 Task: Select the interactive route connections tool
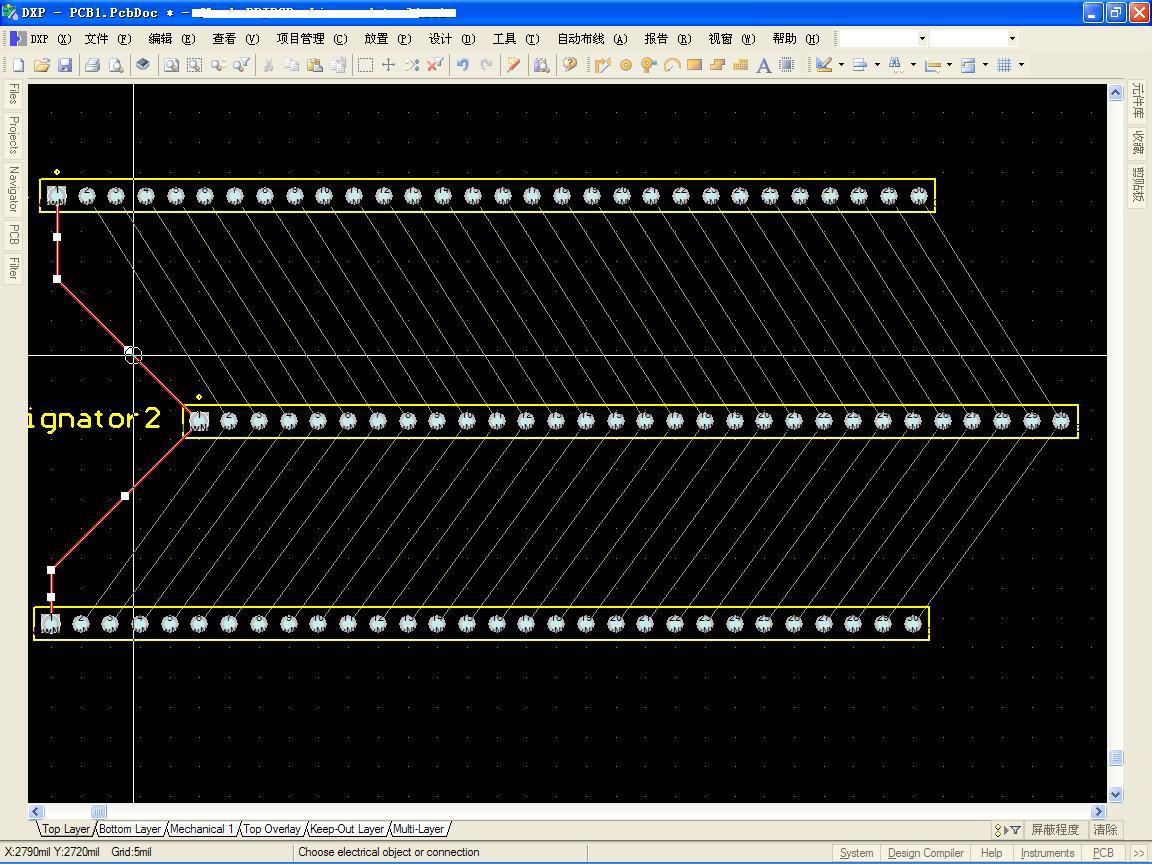click(x=602, y=65)
